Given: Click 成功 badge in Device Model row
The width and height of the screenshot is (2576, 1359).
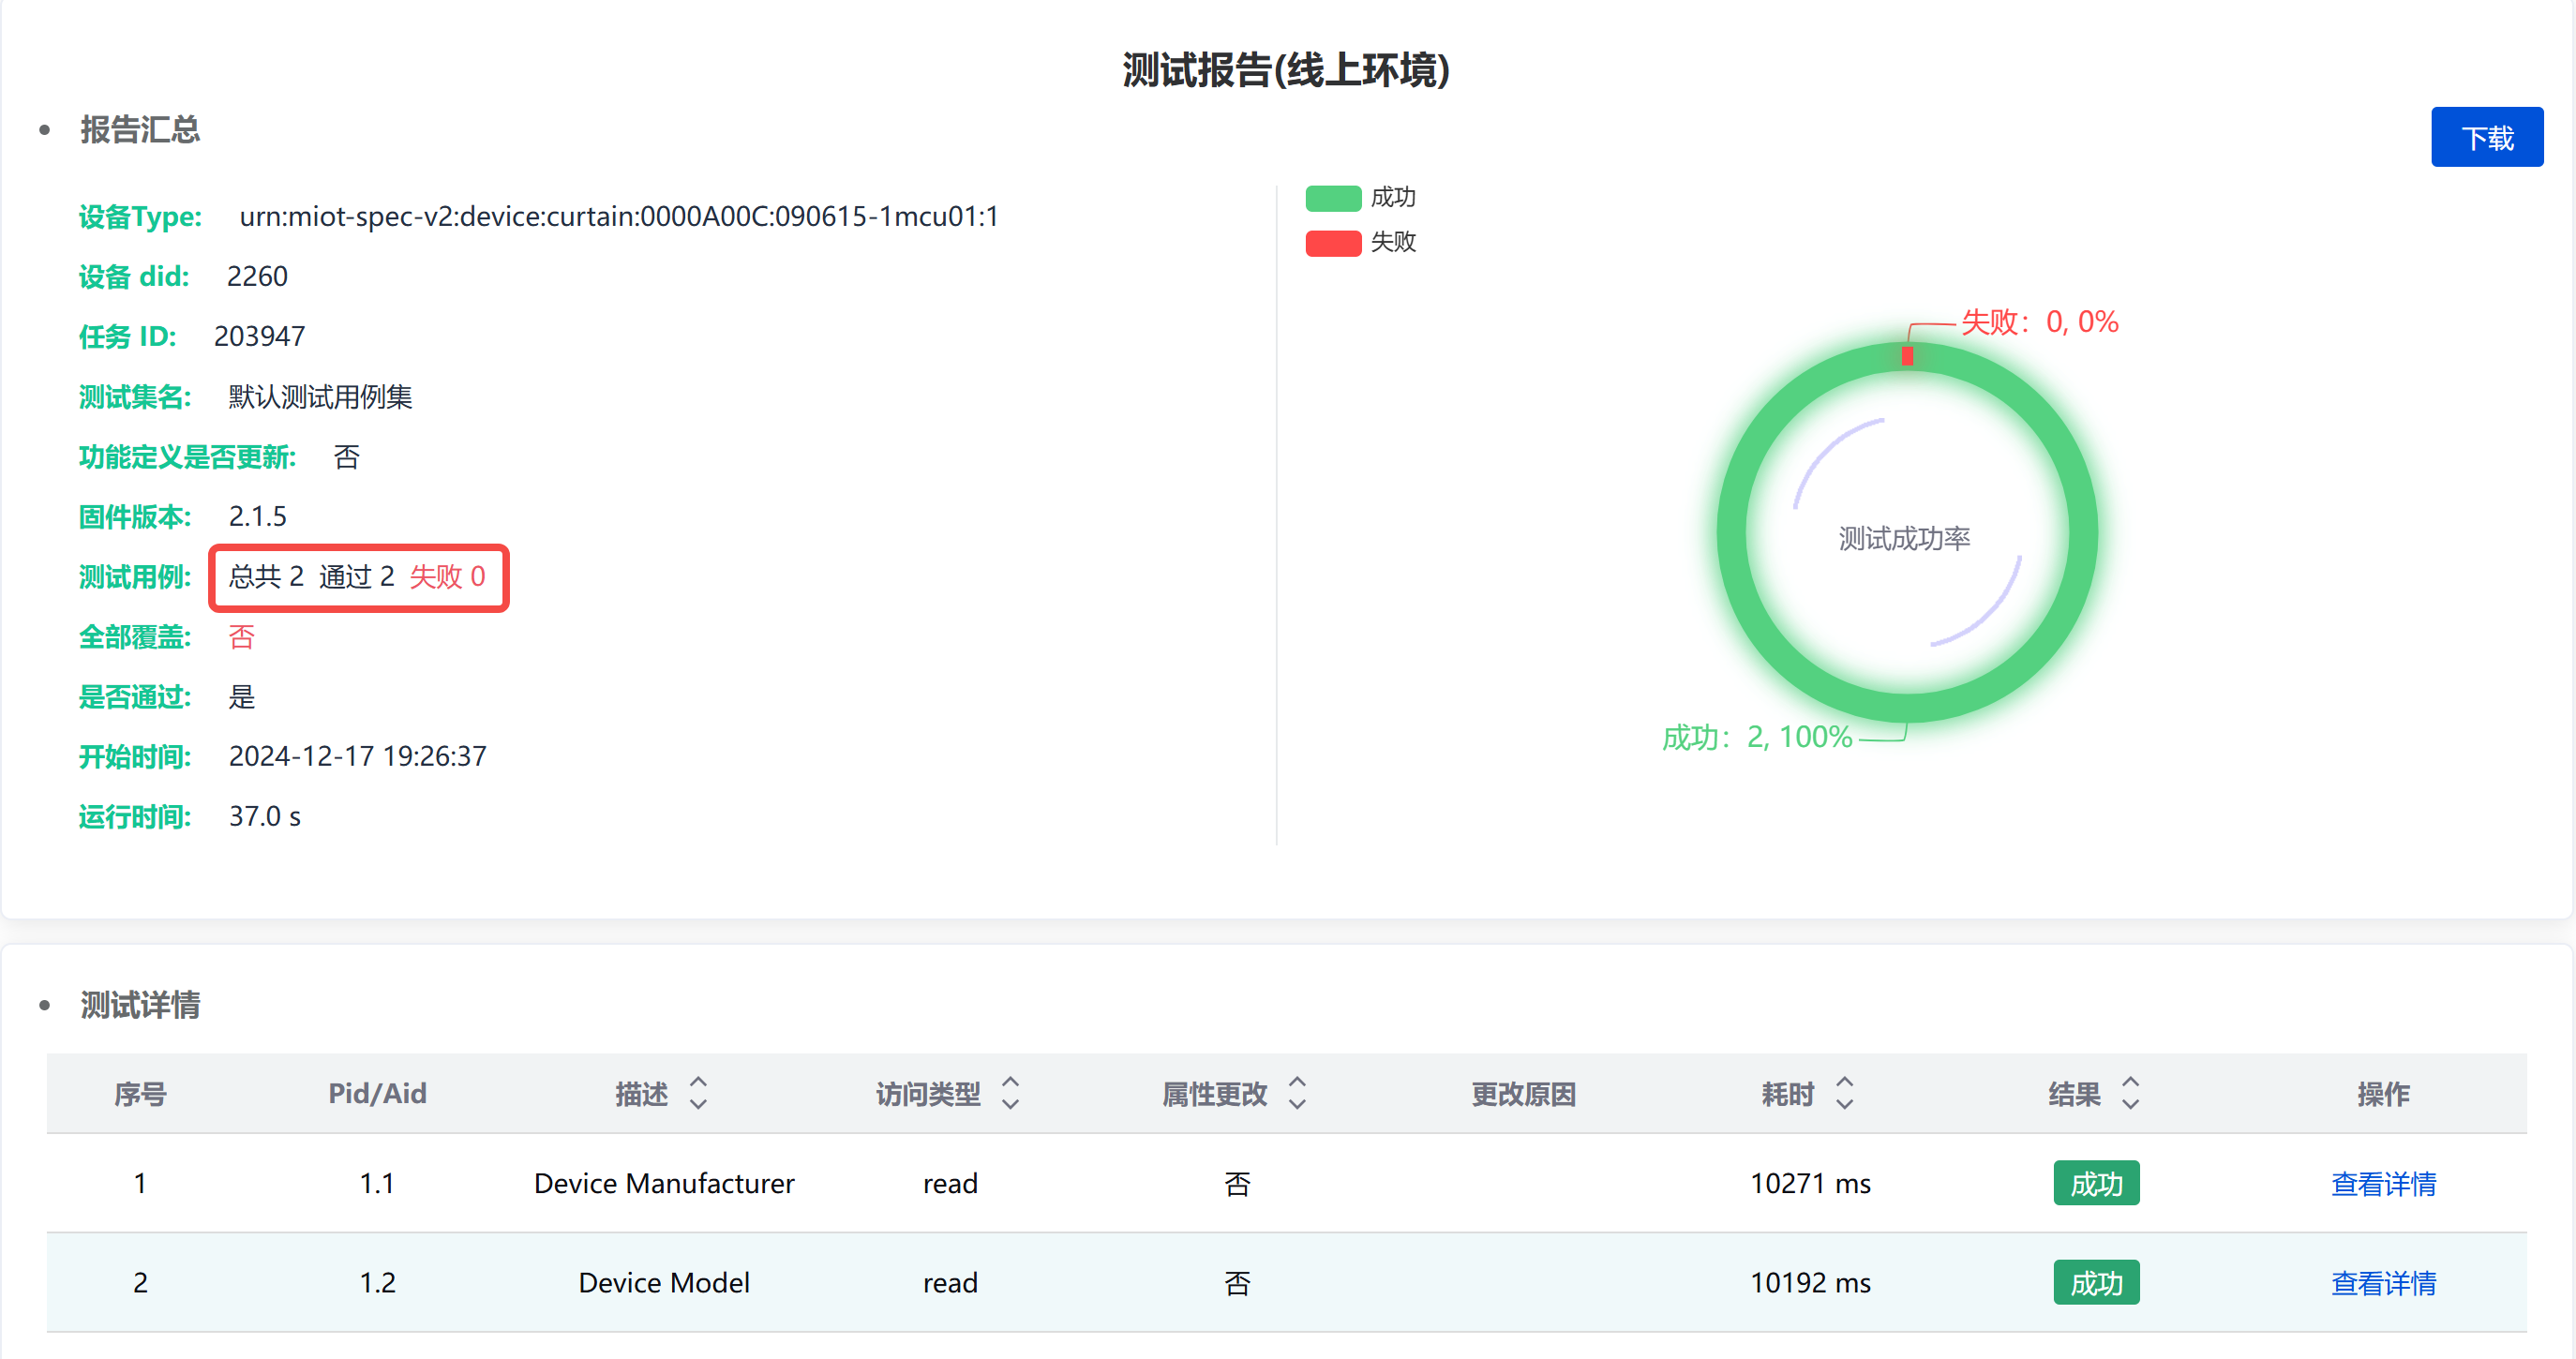Looking at the screenshot, I should [x=2096, y=1282].
